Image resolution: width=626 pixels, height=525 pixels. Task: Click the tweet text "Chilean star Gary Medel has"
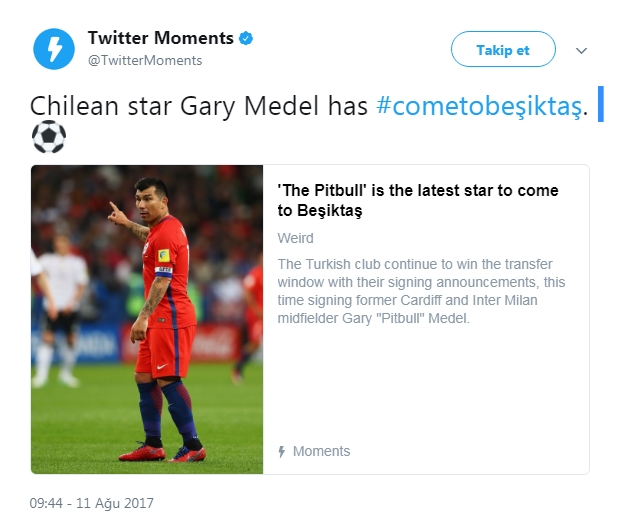click(x=200, y=106)
